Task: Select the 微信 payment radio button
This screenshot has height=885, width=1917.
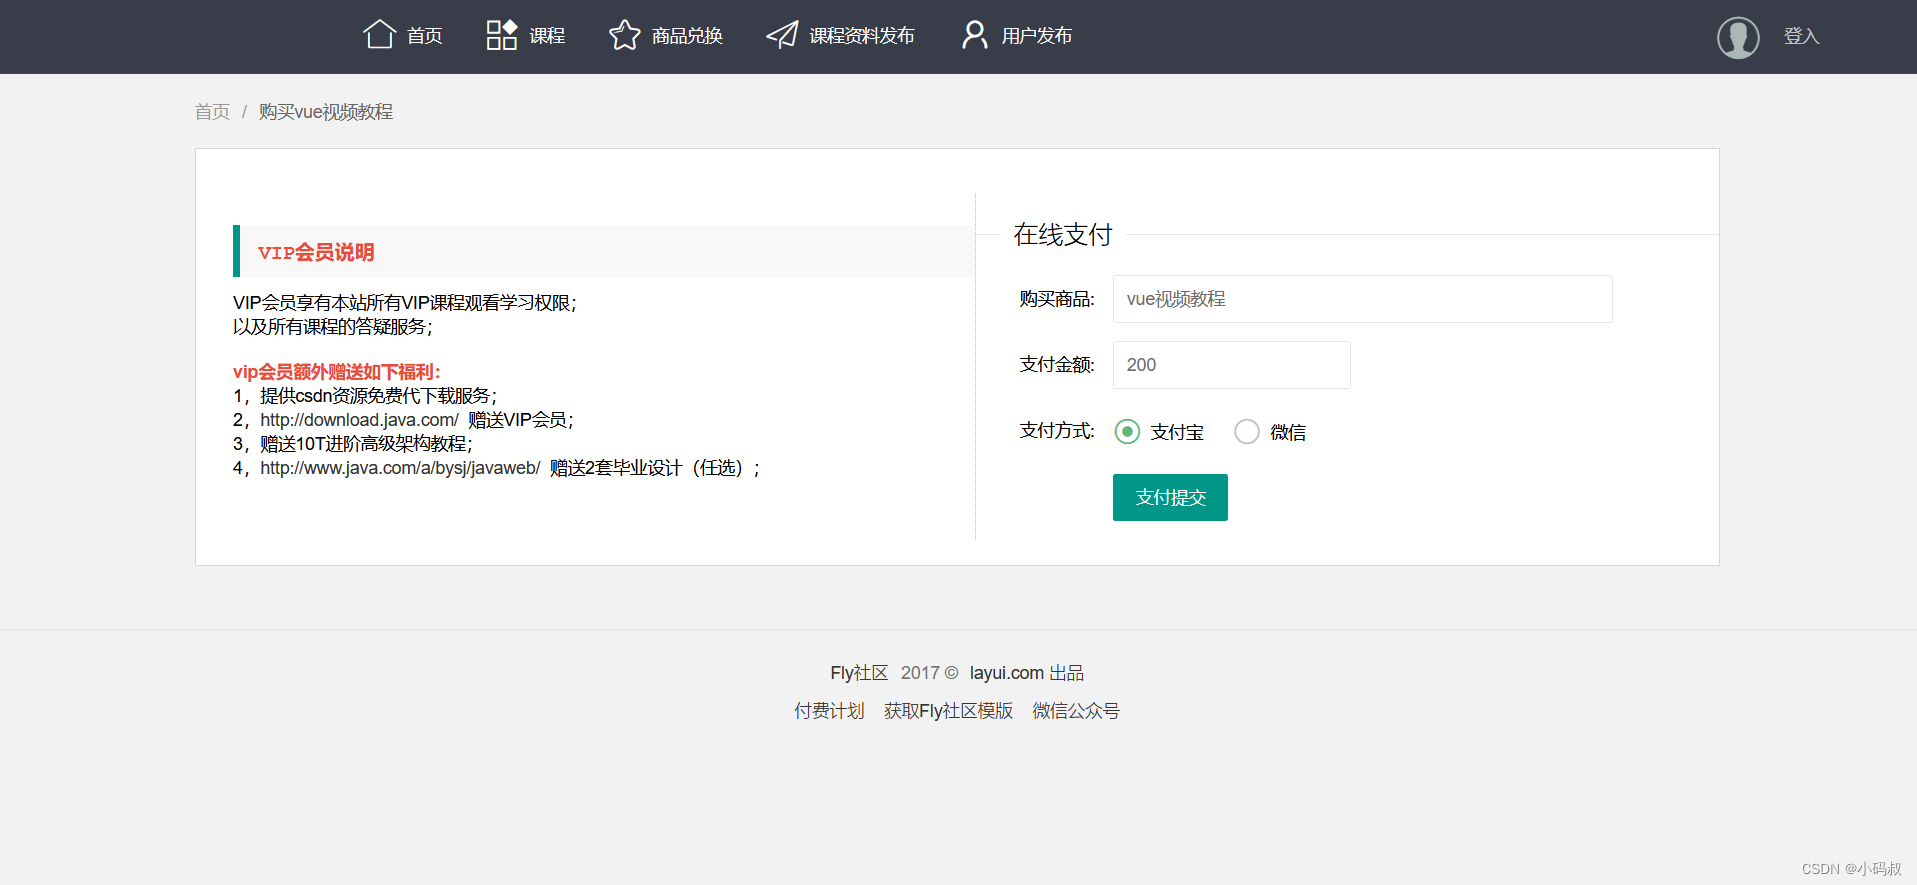Action: (x=1247, y=432)
